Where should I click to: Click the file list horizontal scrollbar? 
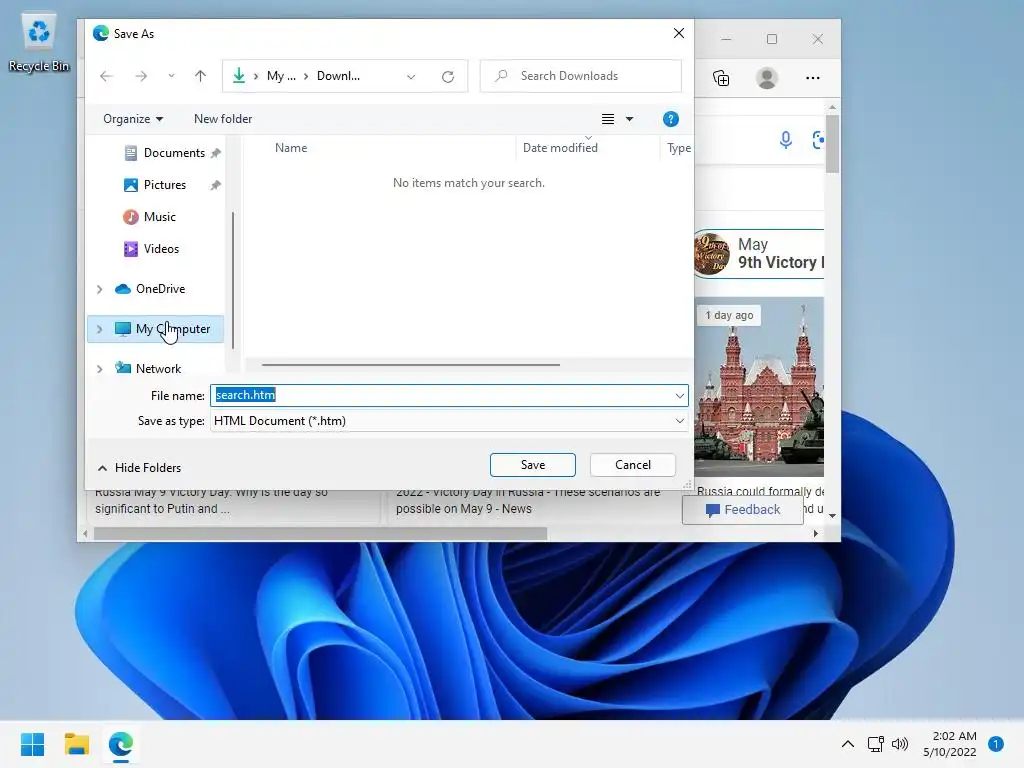(410, 364)
